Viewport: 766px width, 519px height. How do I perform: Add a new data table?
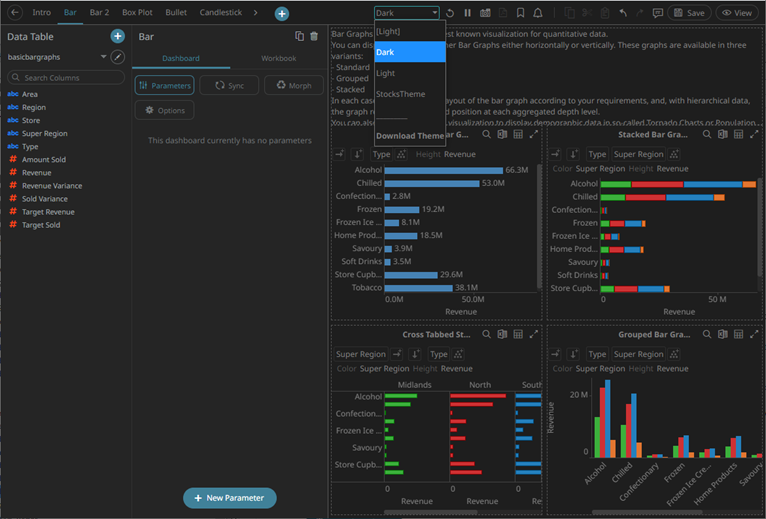pos(118,36)
